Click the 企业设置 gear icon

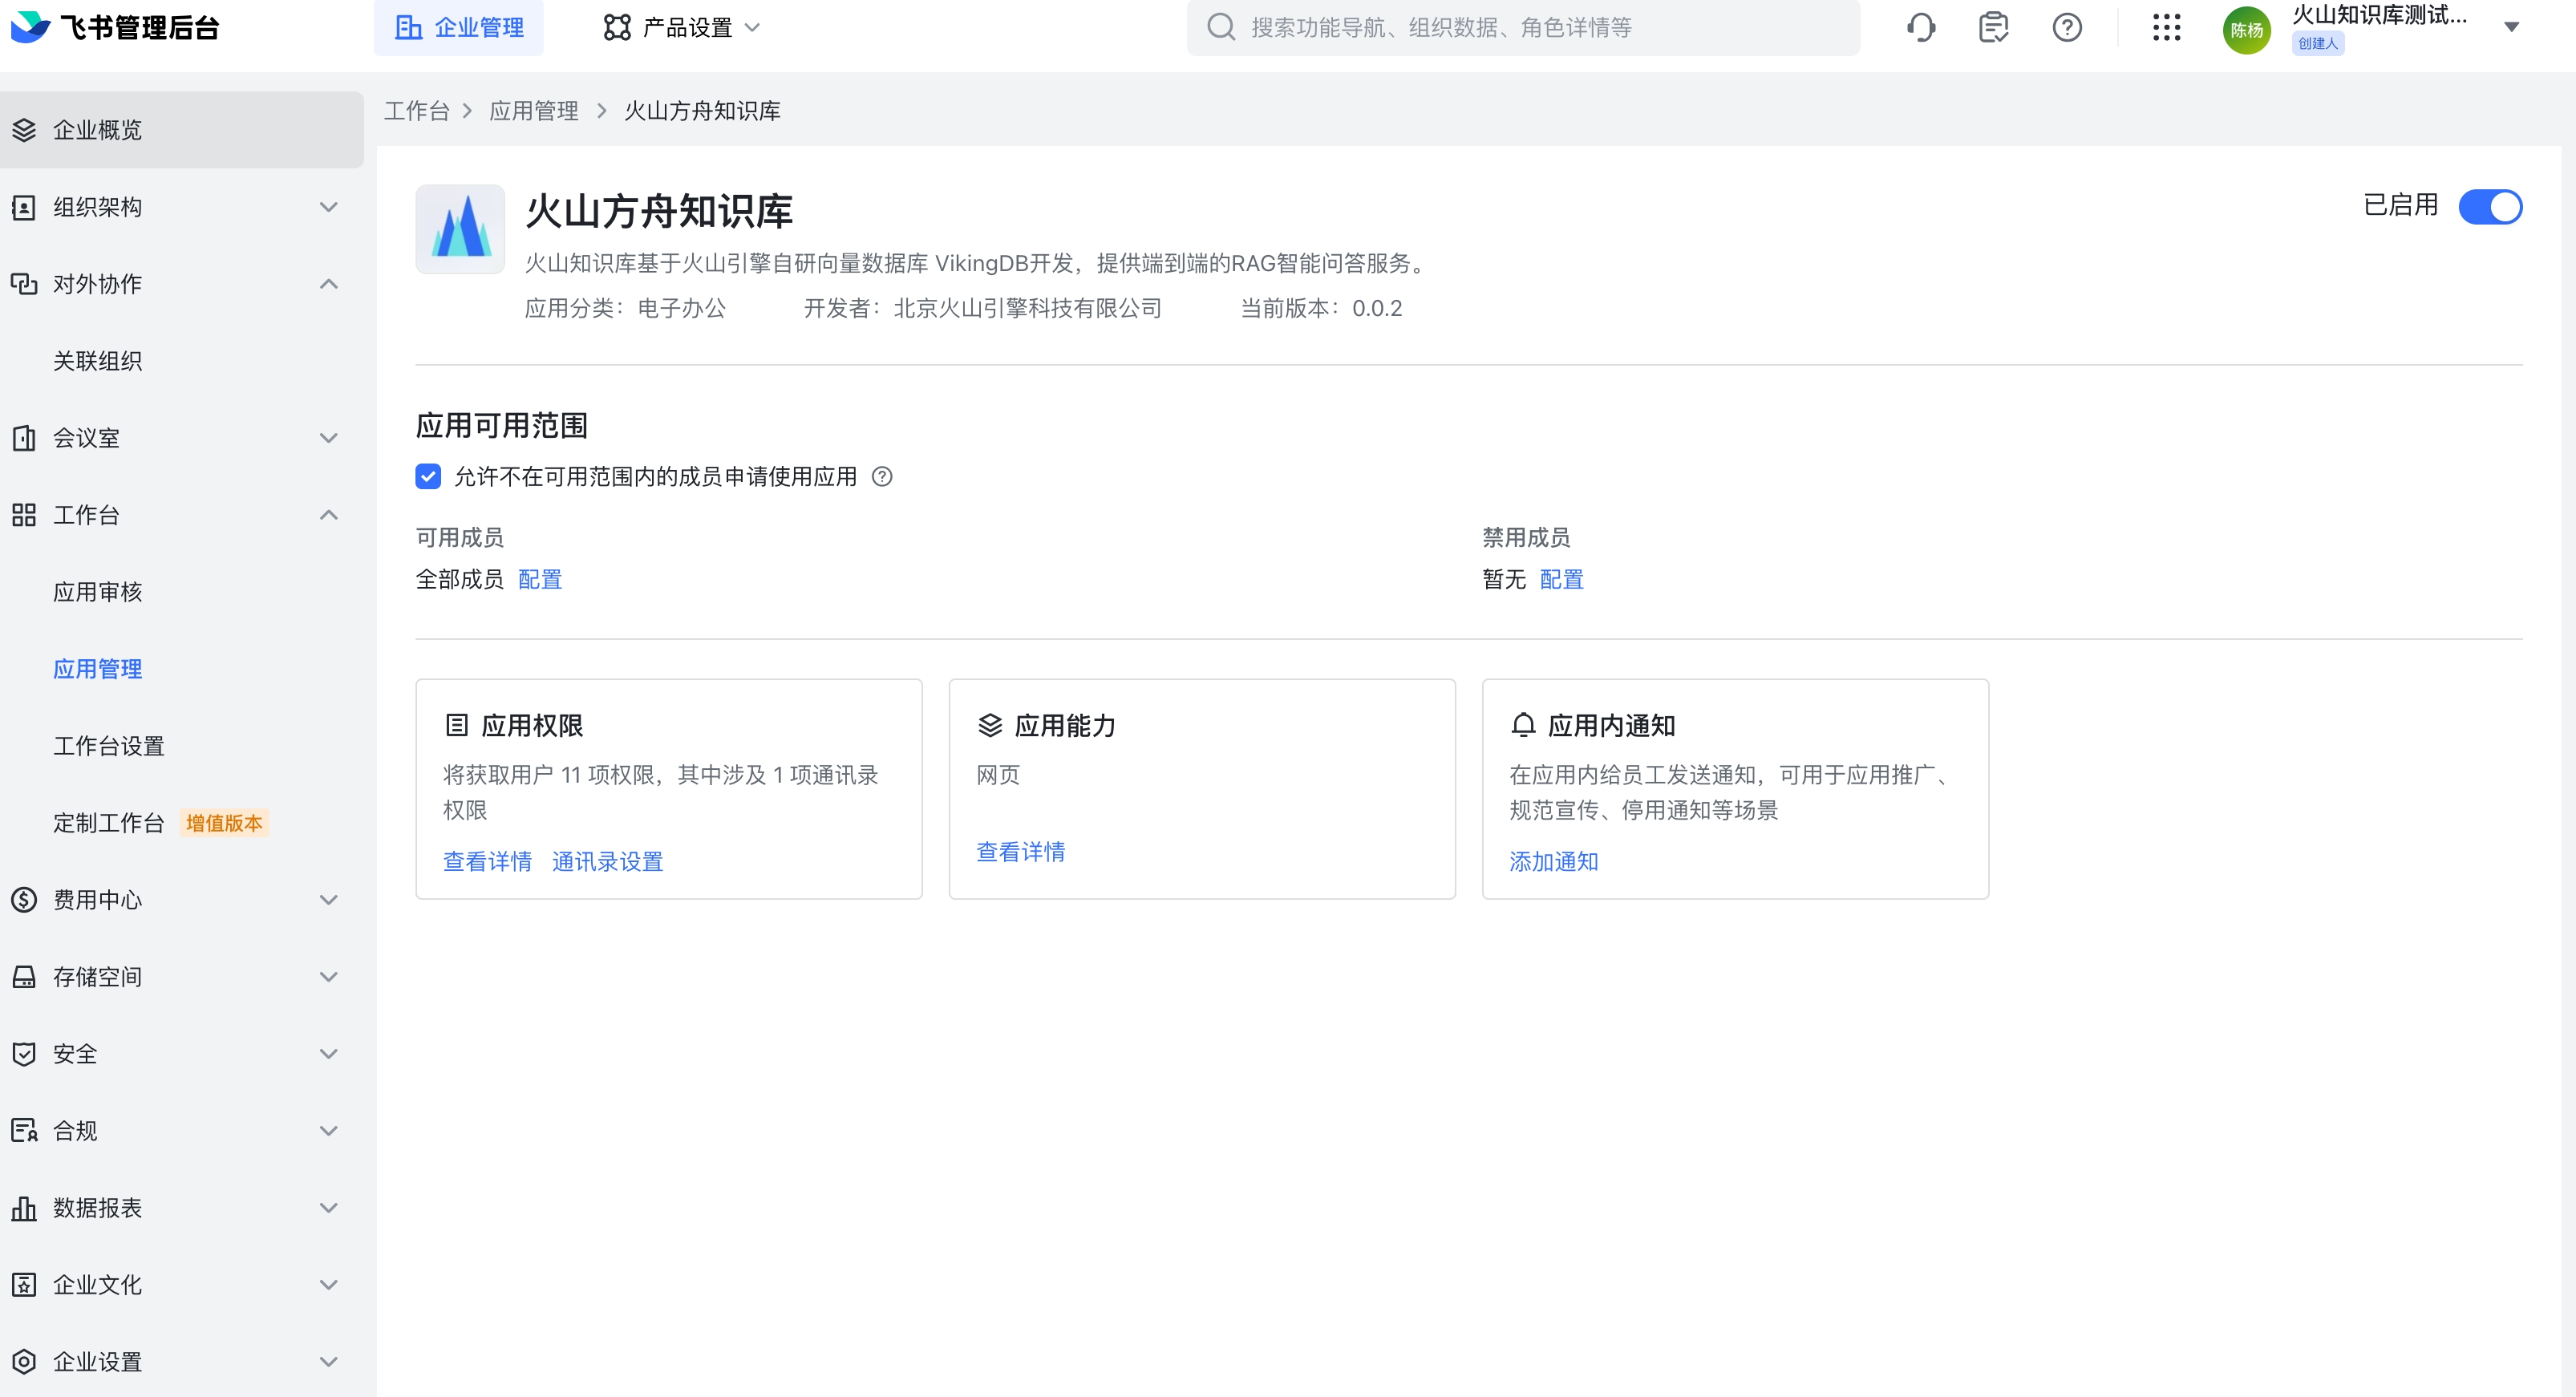point(24,1362)
